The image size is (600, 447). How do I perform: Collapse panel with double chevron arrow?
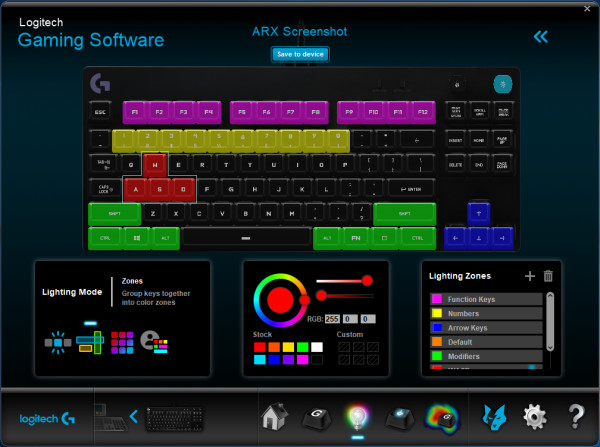541,37
